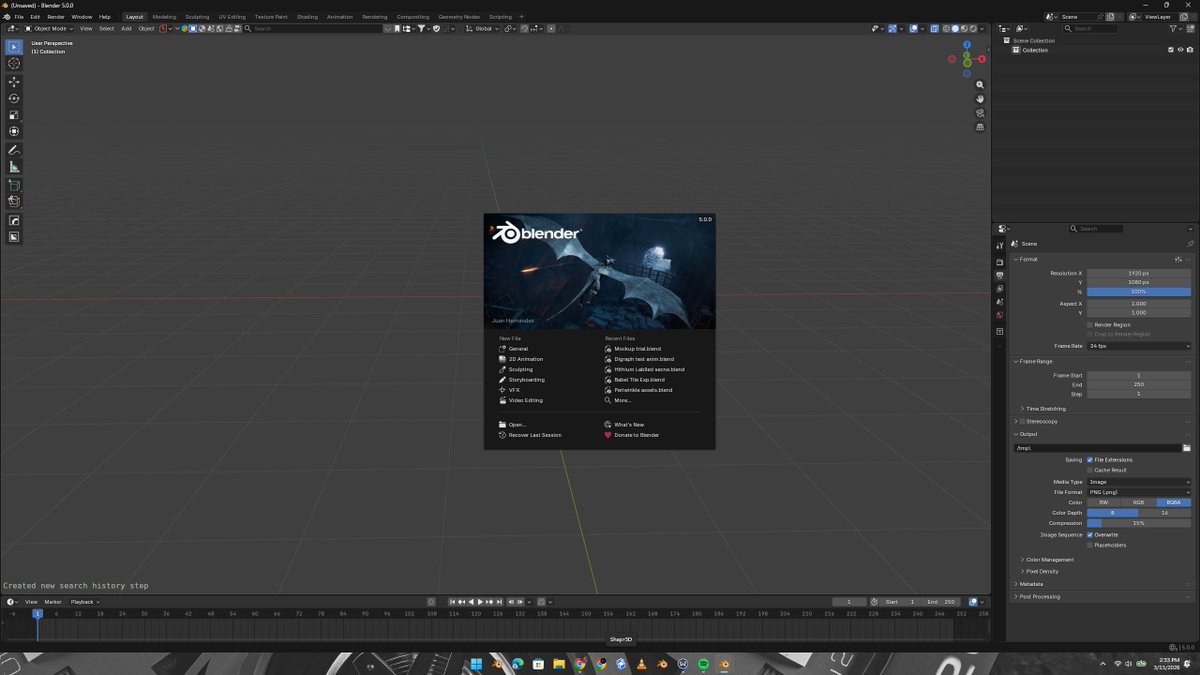Create new General file from splash
The width and height of the screenshot is (1200, 675).
coord(518,348)
